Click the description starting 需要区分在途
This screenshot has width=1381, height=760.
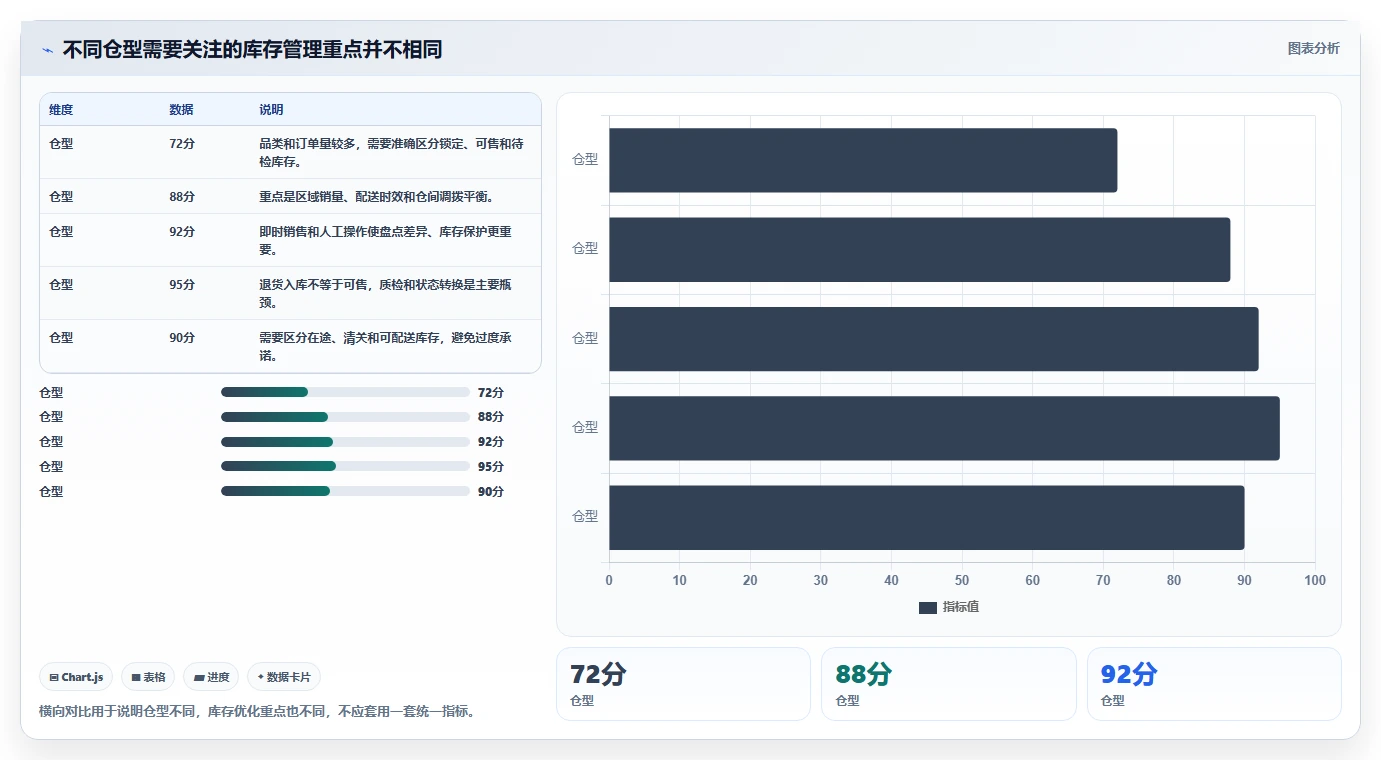coord(385,347)
